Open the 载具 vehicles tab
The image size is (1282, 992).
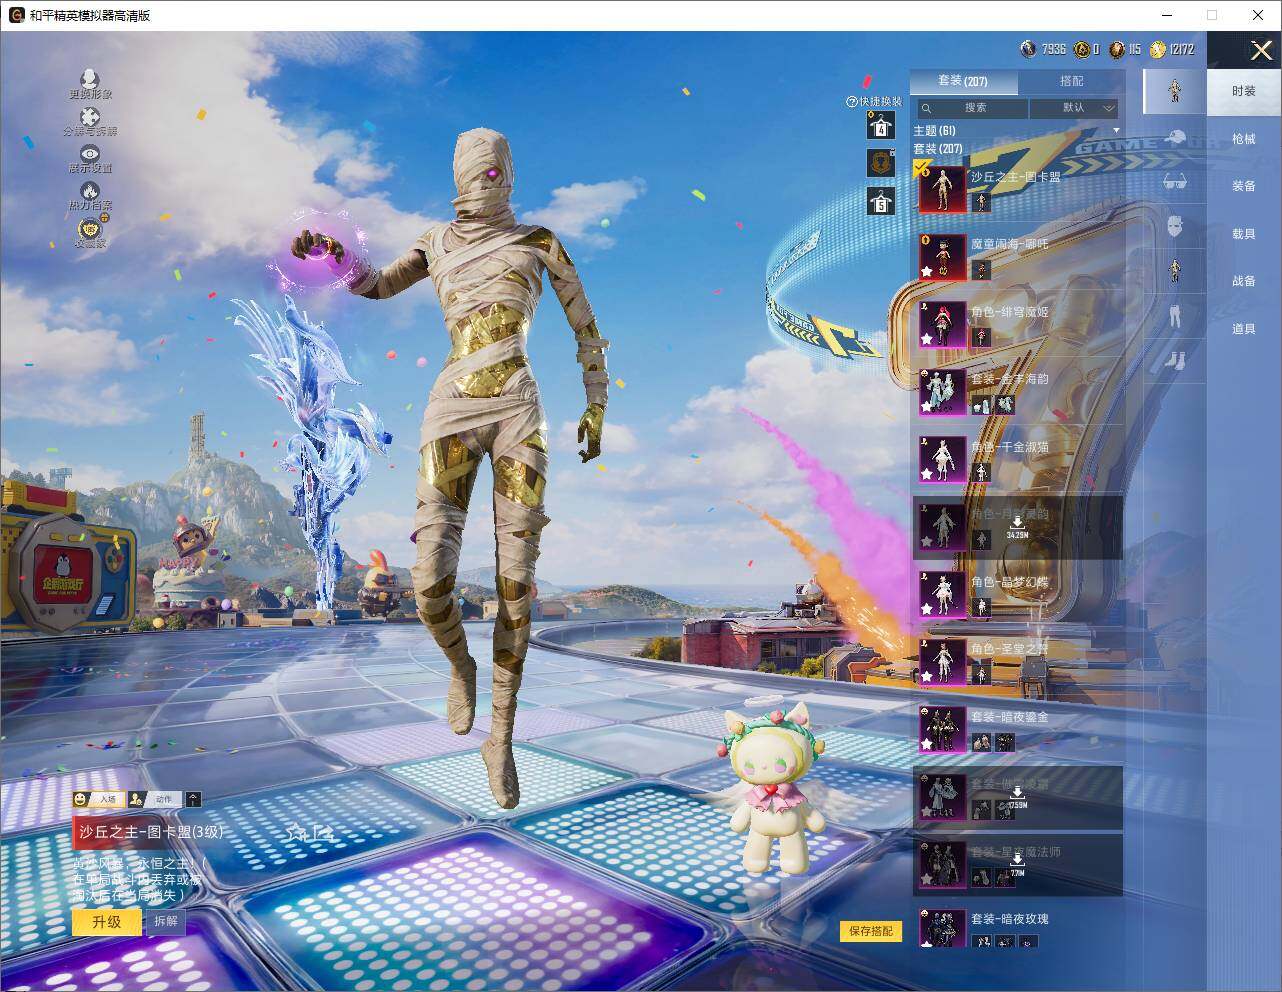[1244, 234]
